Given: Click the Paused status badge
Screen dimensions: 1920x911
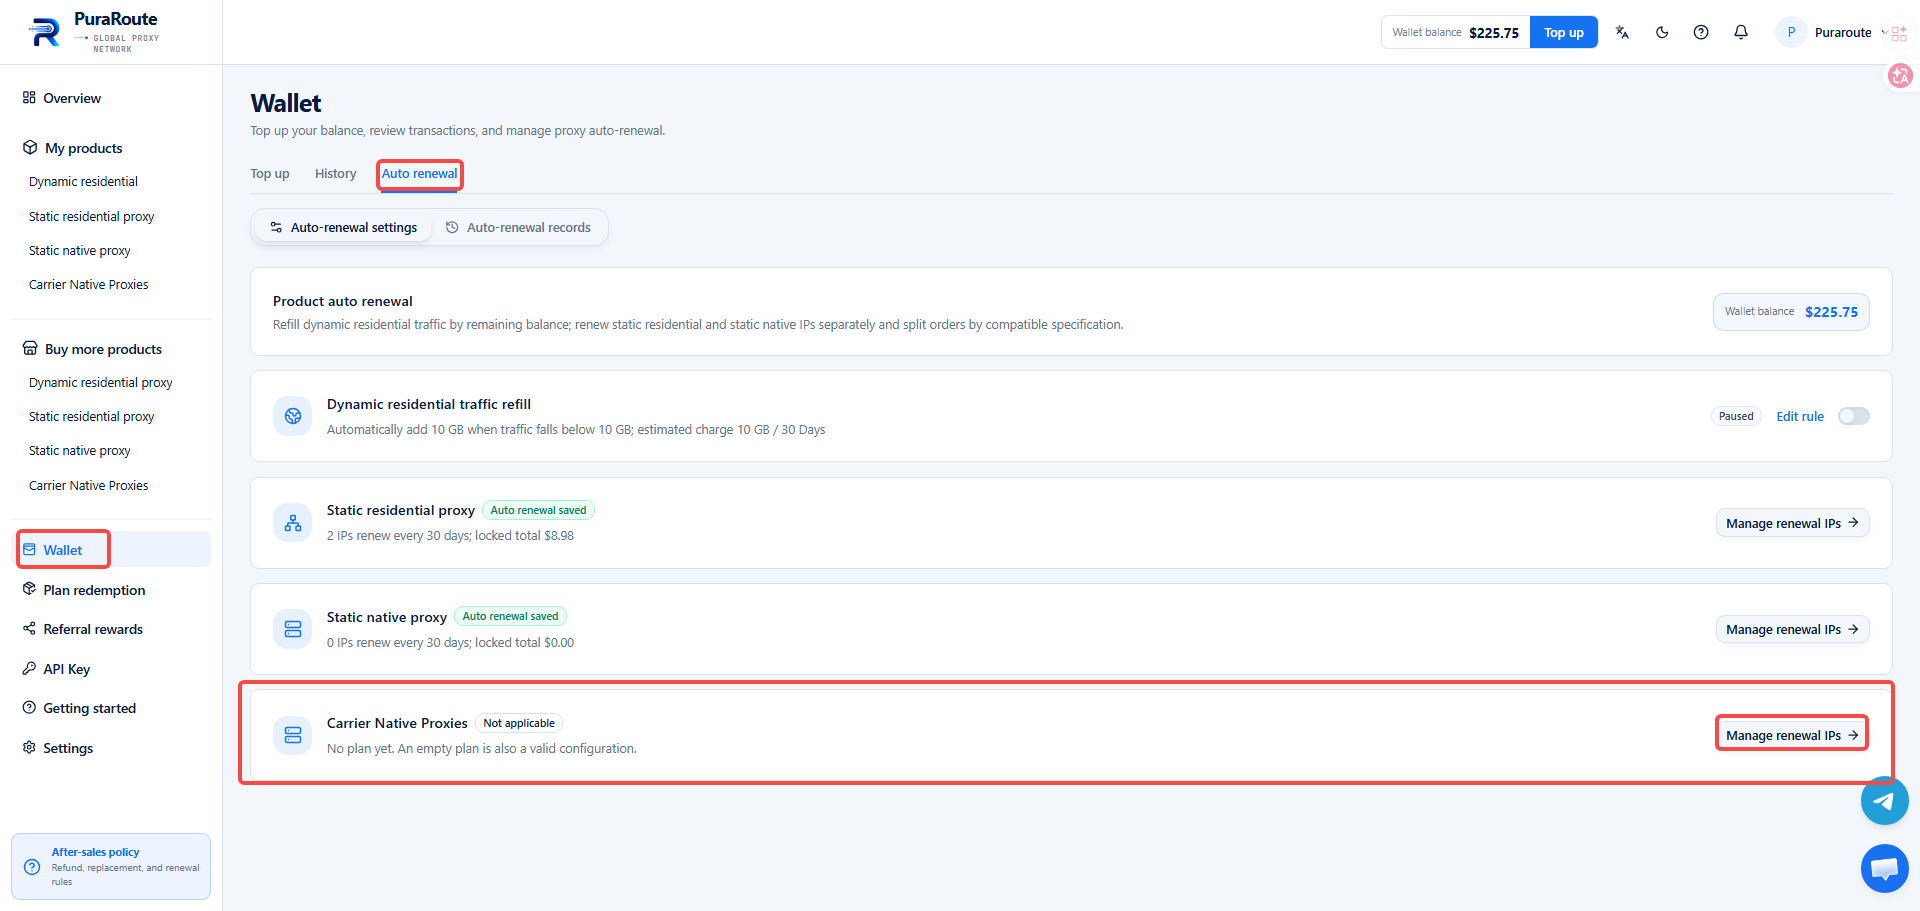Looking at the screenshot, I should click(x=1736, y=416).
